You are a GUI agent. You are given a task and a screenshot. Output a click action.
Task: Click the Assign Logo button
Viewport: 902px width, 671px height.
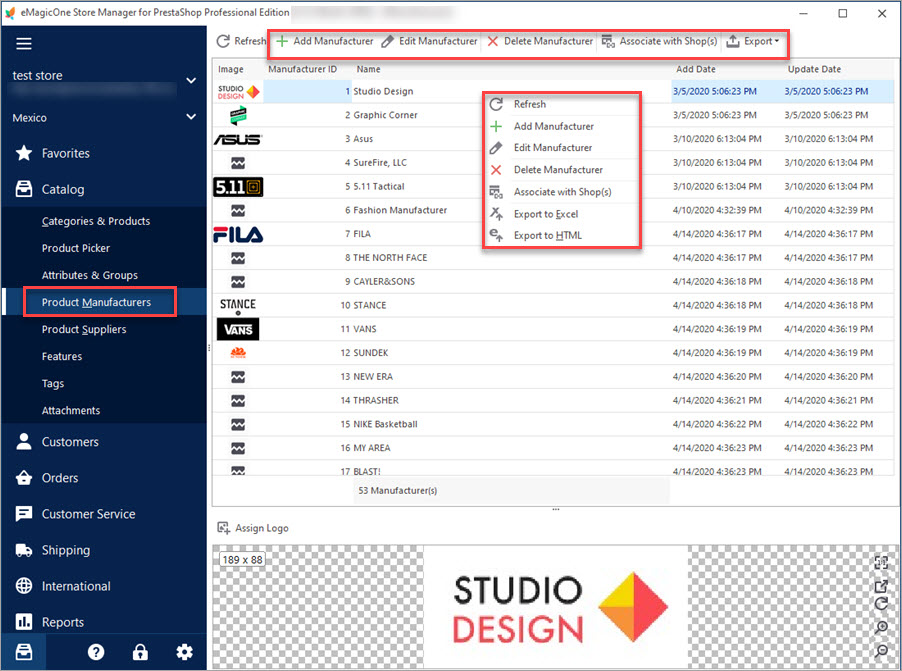253,528
